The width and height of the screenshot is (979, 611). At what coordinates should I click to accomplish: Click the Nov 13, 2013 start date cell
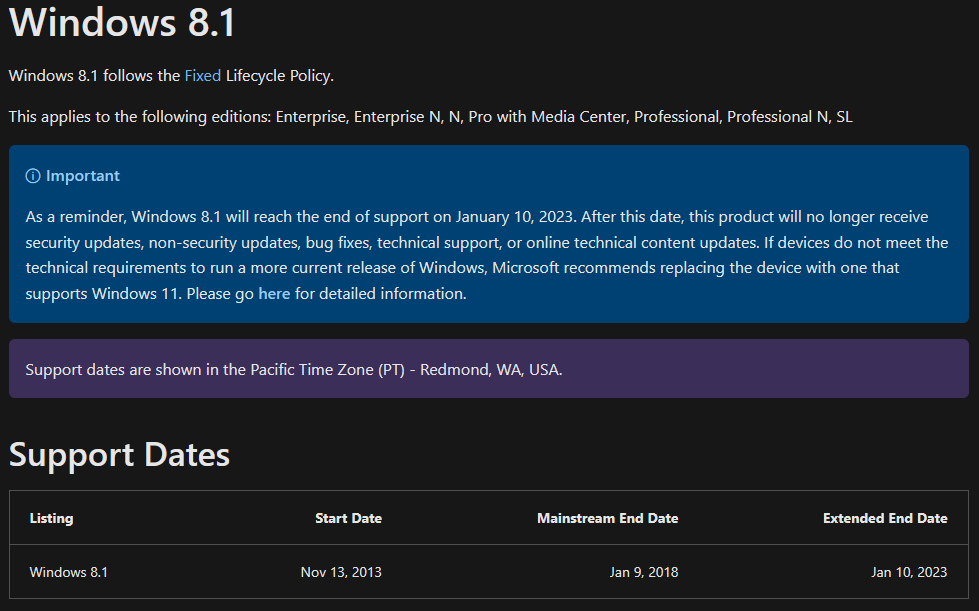pyautogui.click(x=341, y=572)
